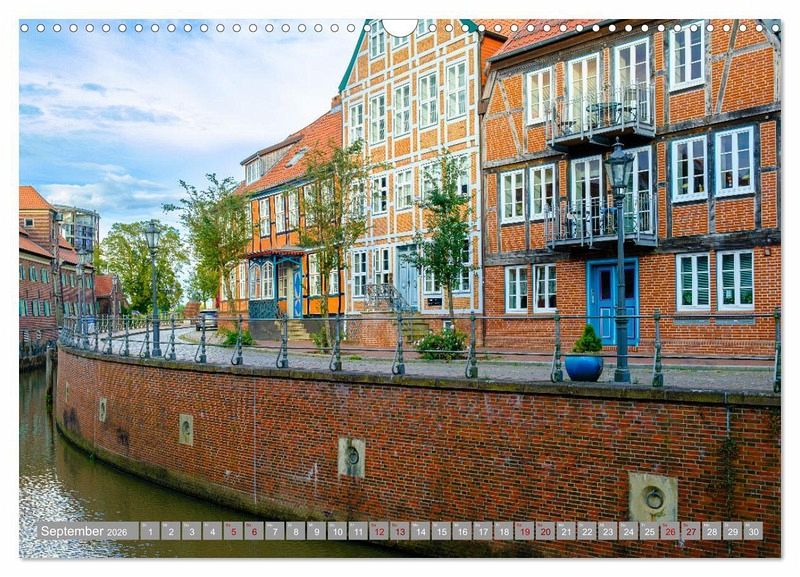Click the calendar hanging hole at the top
Image resolution: width=800 pixels, height=577 pixels.
[x=399, y=27]
